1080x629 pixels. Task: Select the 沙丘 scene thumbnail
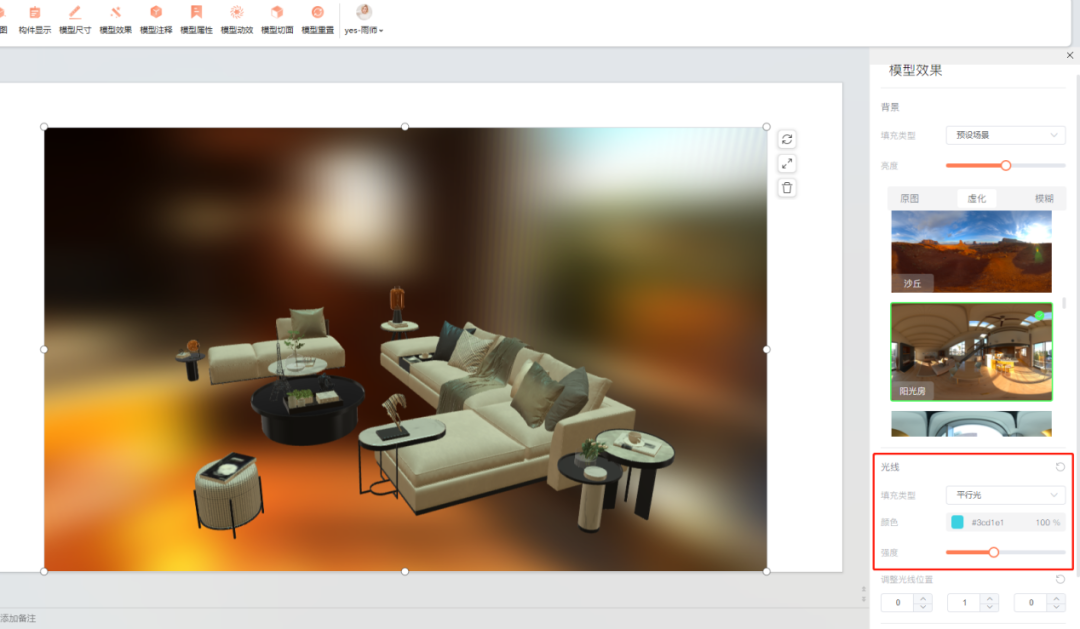(969, 251)
